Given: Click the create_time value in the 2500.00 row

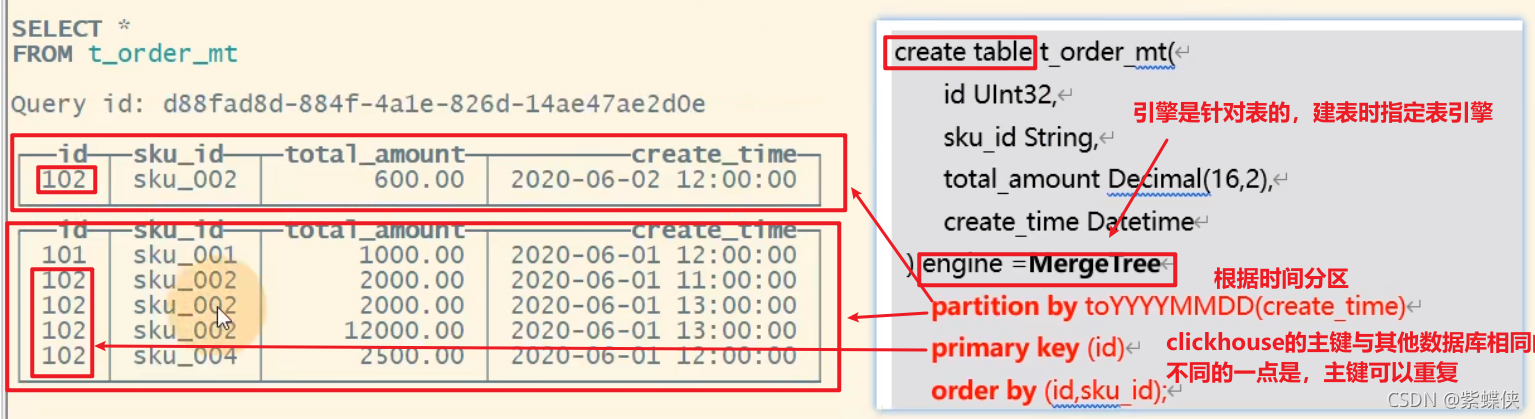Looking at the screenshot, I should (x=654, y=355).
